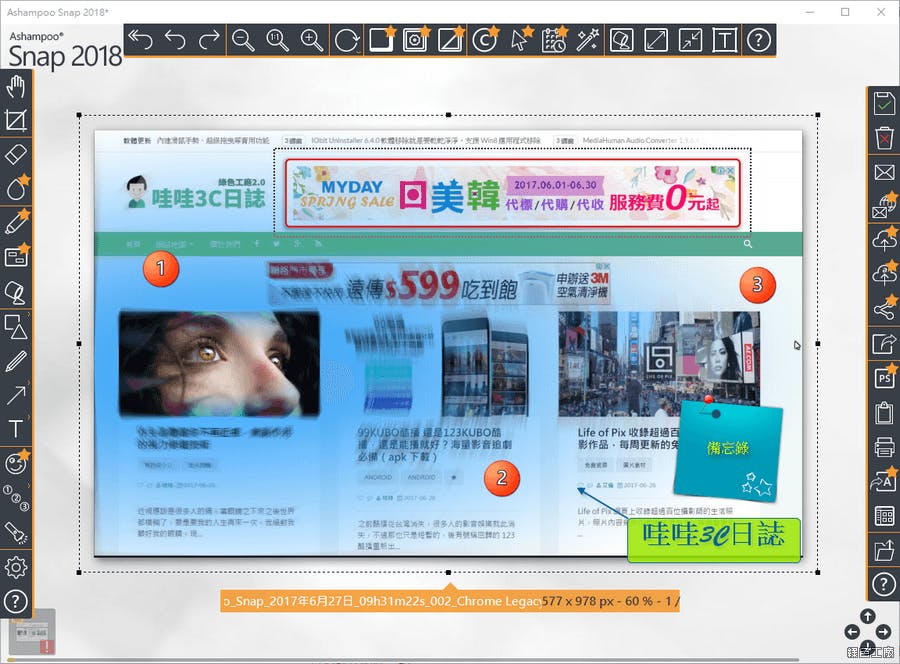Open the settings gear in the left sidebar

click(x=15, y=567)
